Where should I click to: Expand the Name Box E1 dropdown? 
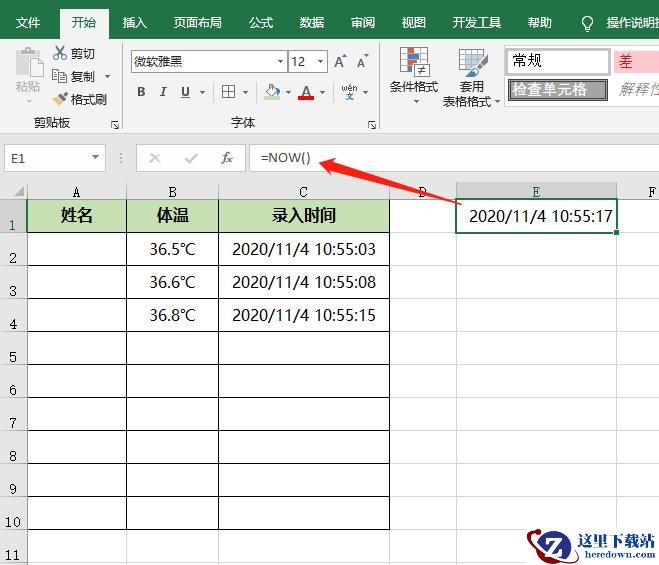pyautogui.click(x=95, y=158)
